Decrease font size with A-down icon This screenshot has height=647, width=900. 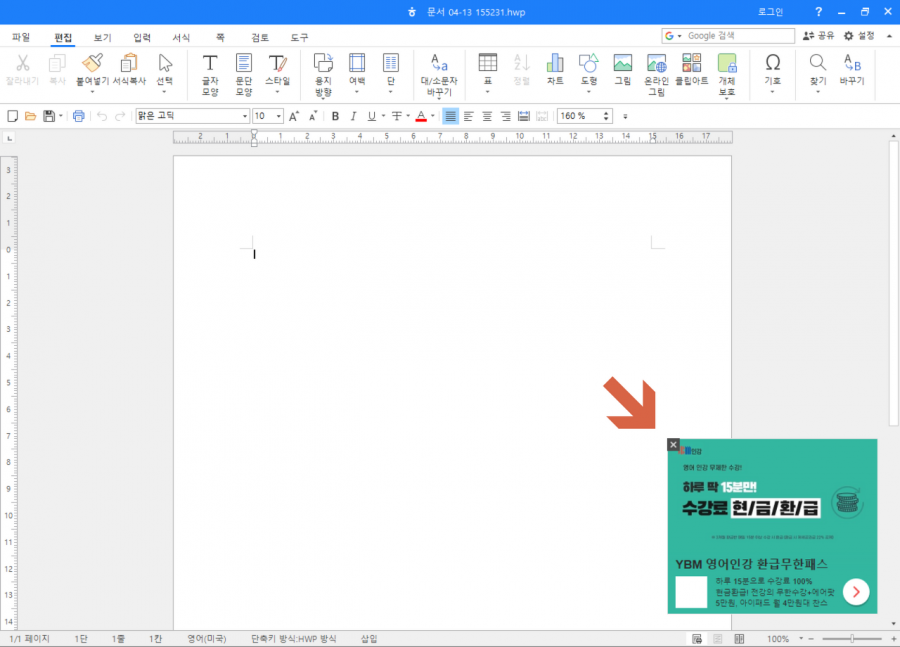pos(313,116)
